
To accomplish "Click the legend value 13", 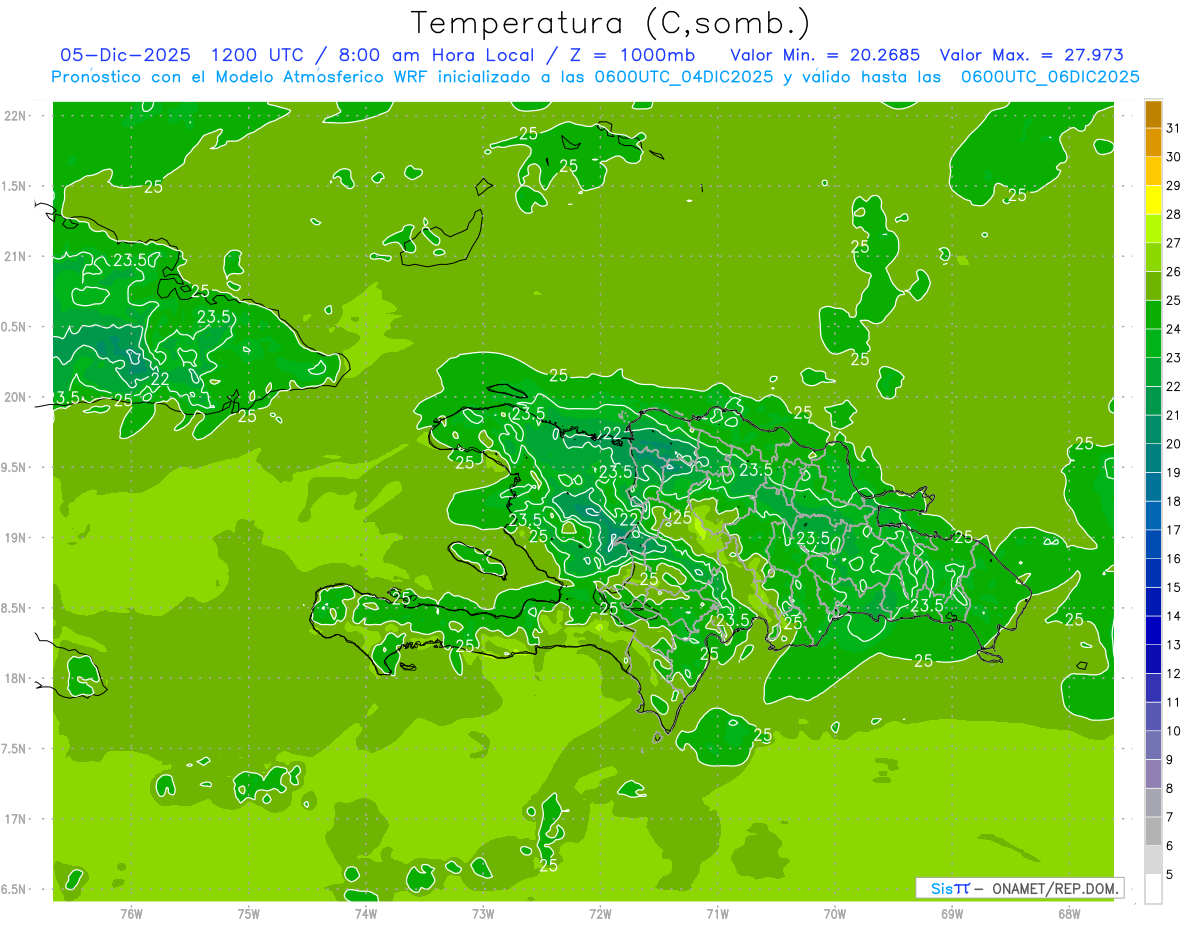I will point(1174,645).
